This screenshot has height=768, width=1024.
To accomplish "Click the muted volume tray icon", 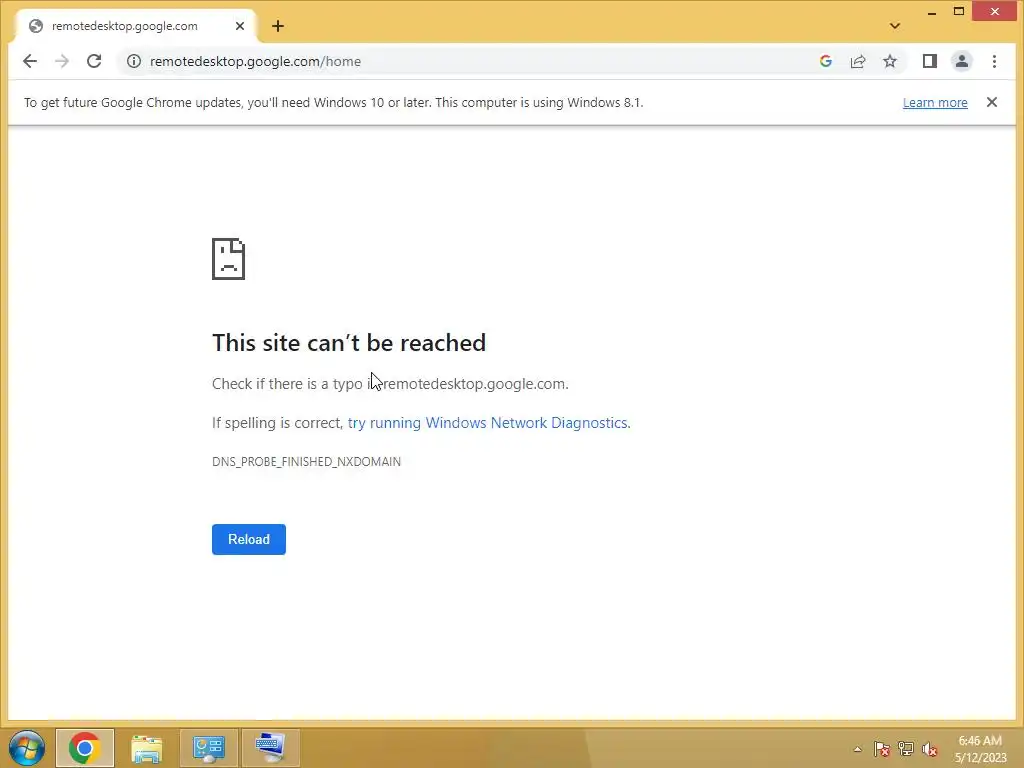I will 929,749.
